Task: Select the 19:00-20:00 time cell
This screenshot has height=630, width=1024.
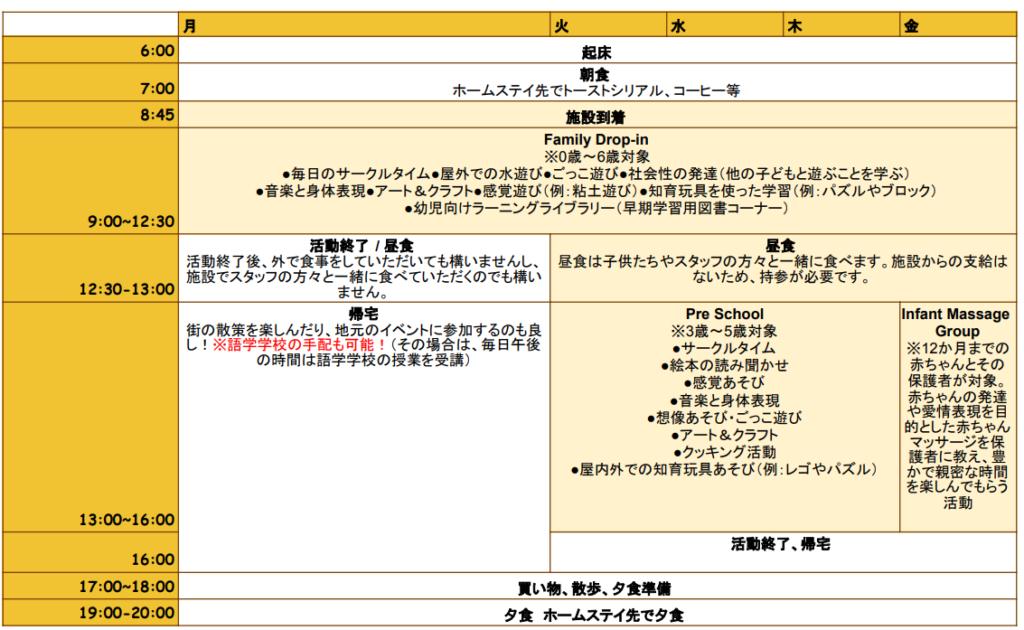Action: (x=132, y=613)
